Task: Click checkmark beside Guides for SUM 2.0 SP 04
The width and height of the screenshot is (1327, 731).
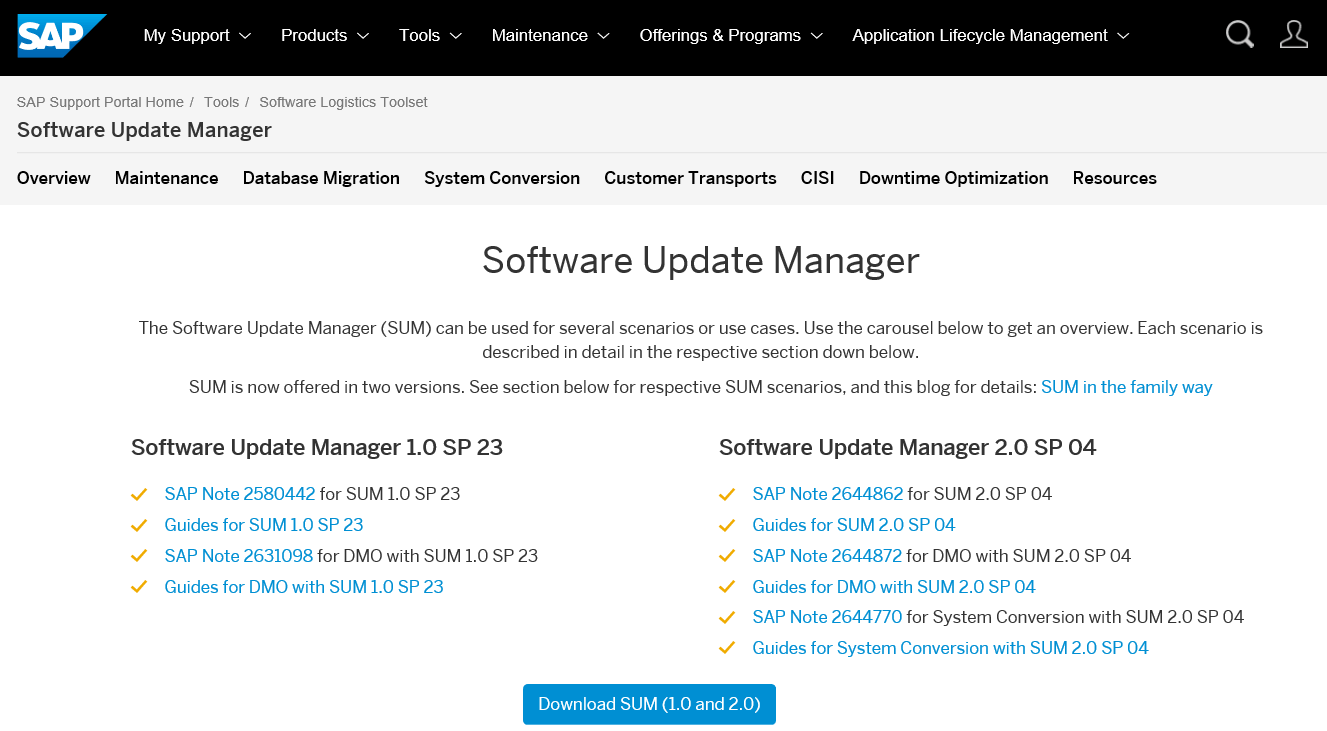Action: click(727, 525)
